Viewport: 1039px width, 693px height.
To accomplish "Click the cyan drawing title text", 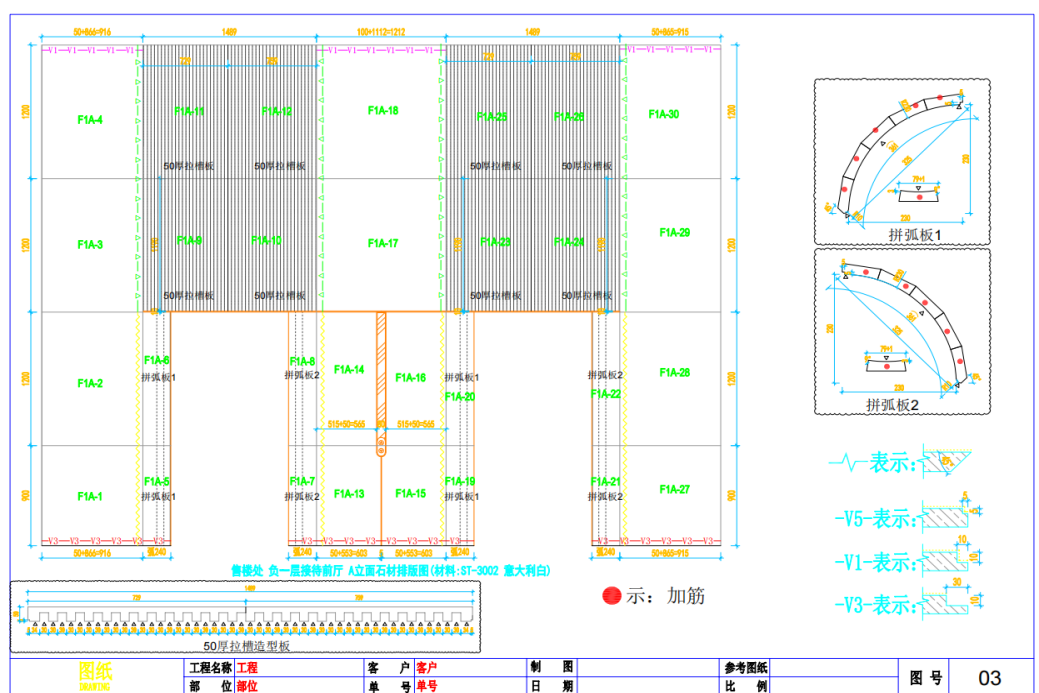I will pyautogui.click(x=391, y=570).
